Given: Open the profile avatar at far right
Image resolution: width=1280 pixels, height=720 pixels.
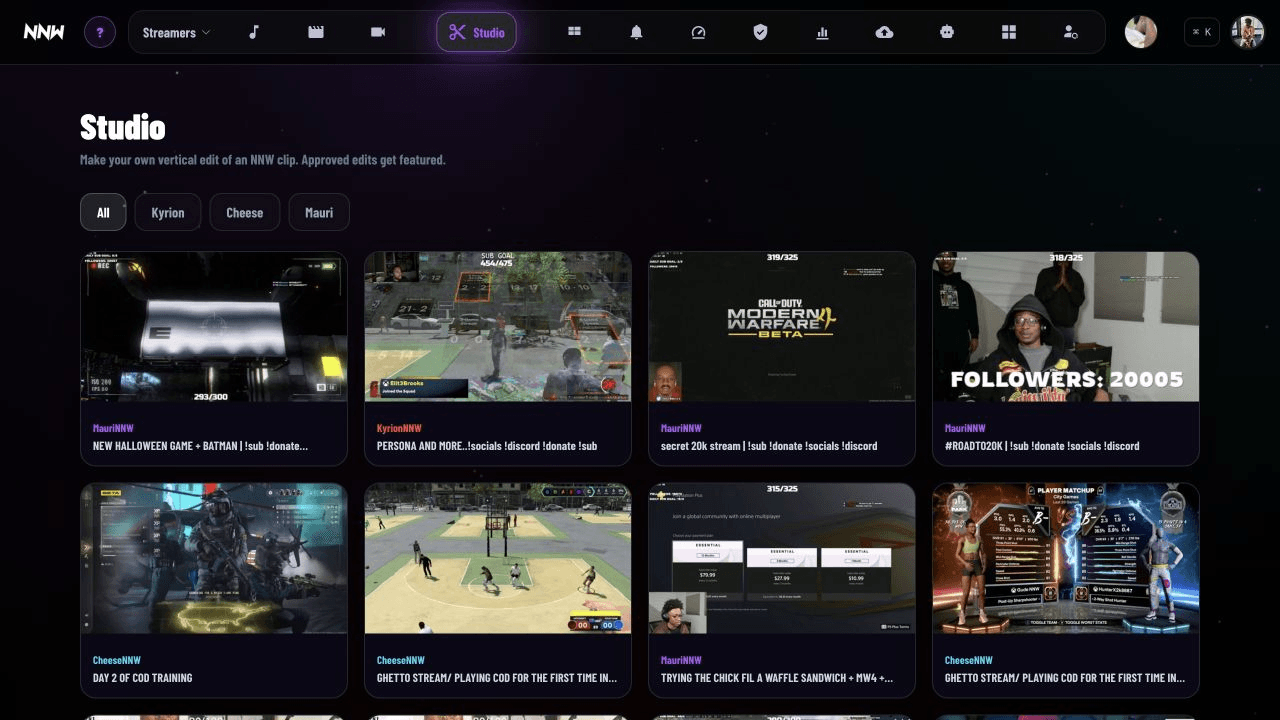Looking at the screenshot, I should 1247,32.
